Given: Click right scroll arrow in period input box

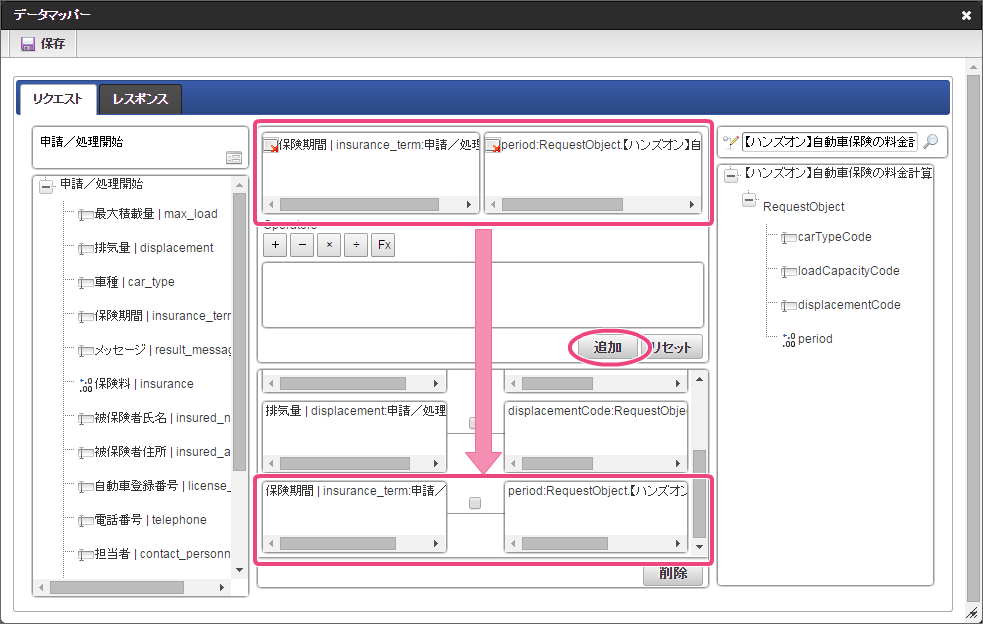Looking at the screenshot, I should [691, 204].
